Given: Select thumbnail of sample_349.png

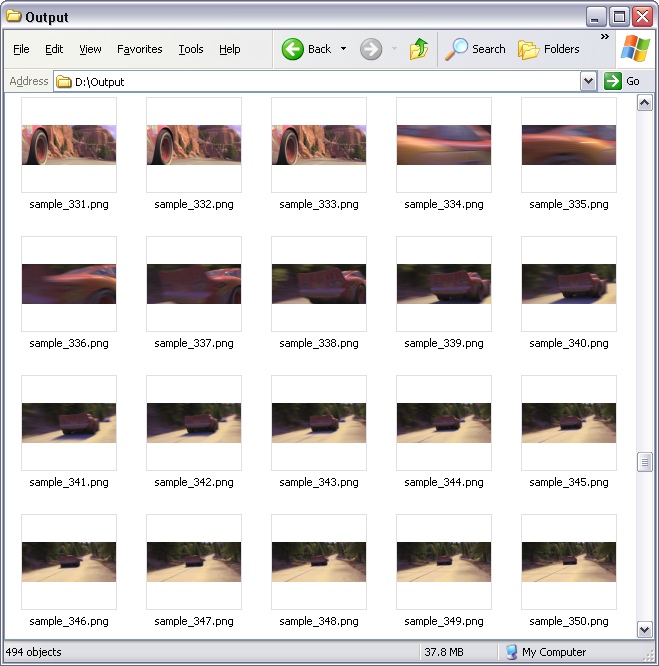Looking at the screenshot, I should 444,562.
